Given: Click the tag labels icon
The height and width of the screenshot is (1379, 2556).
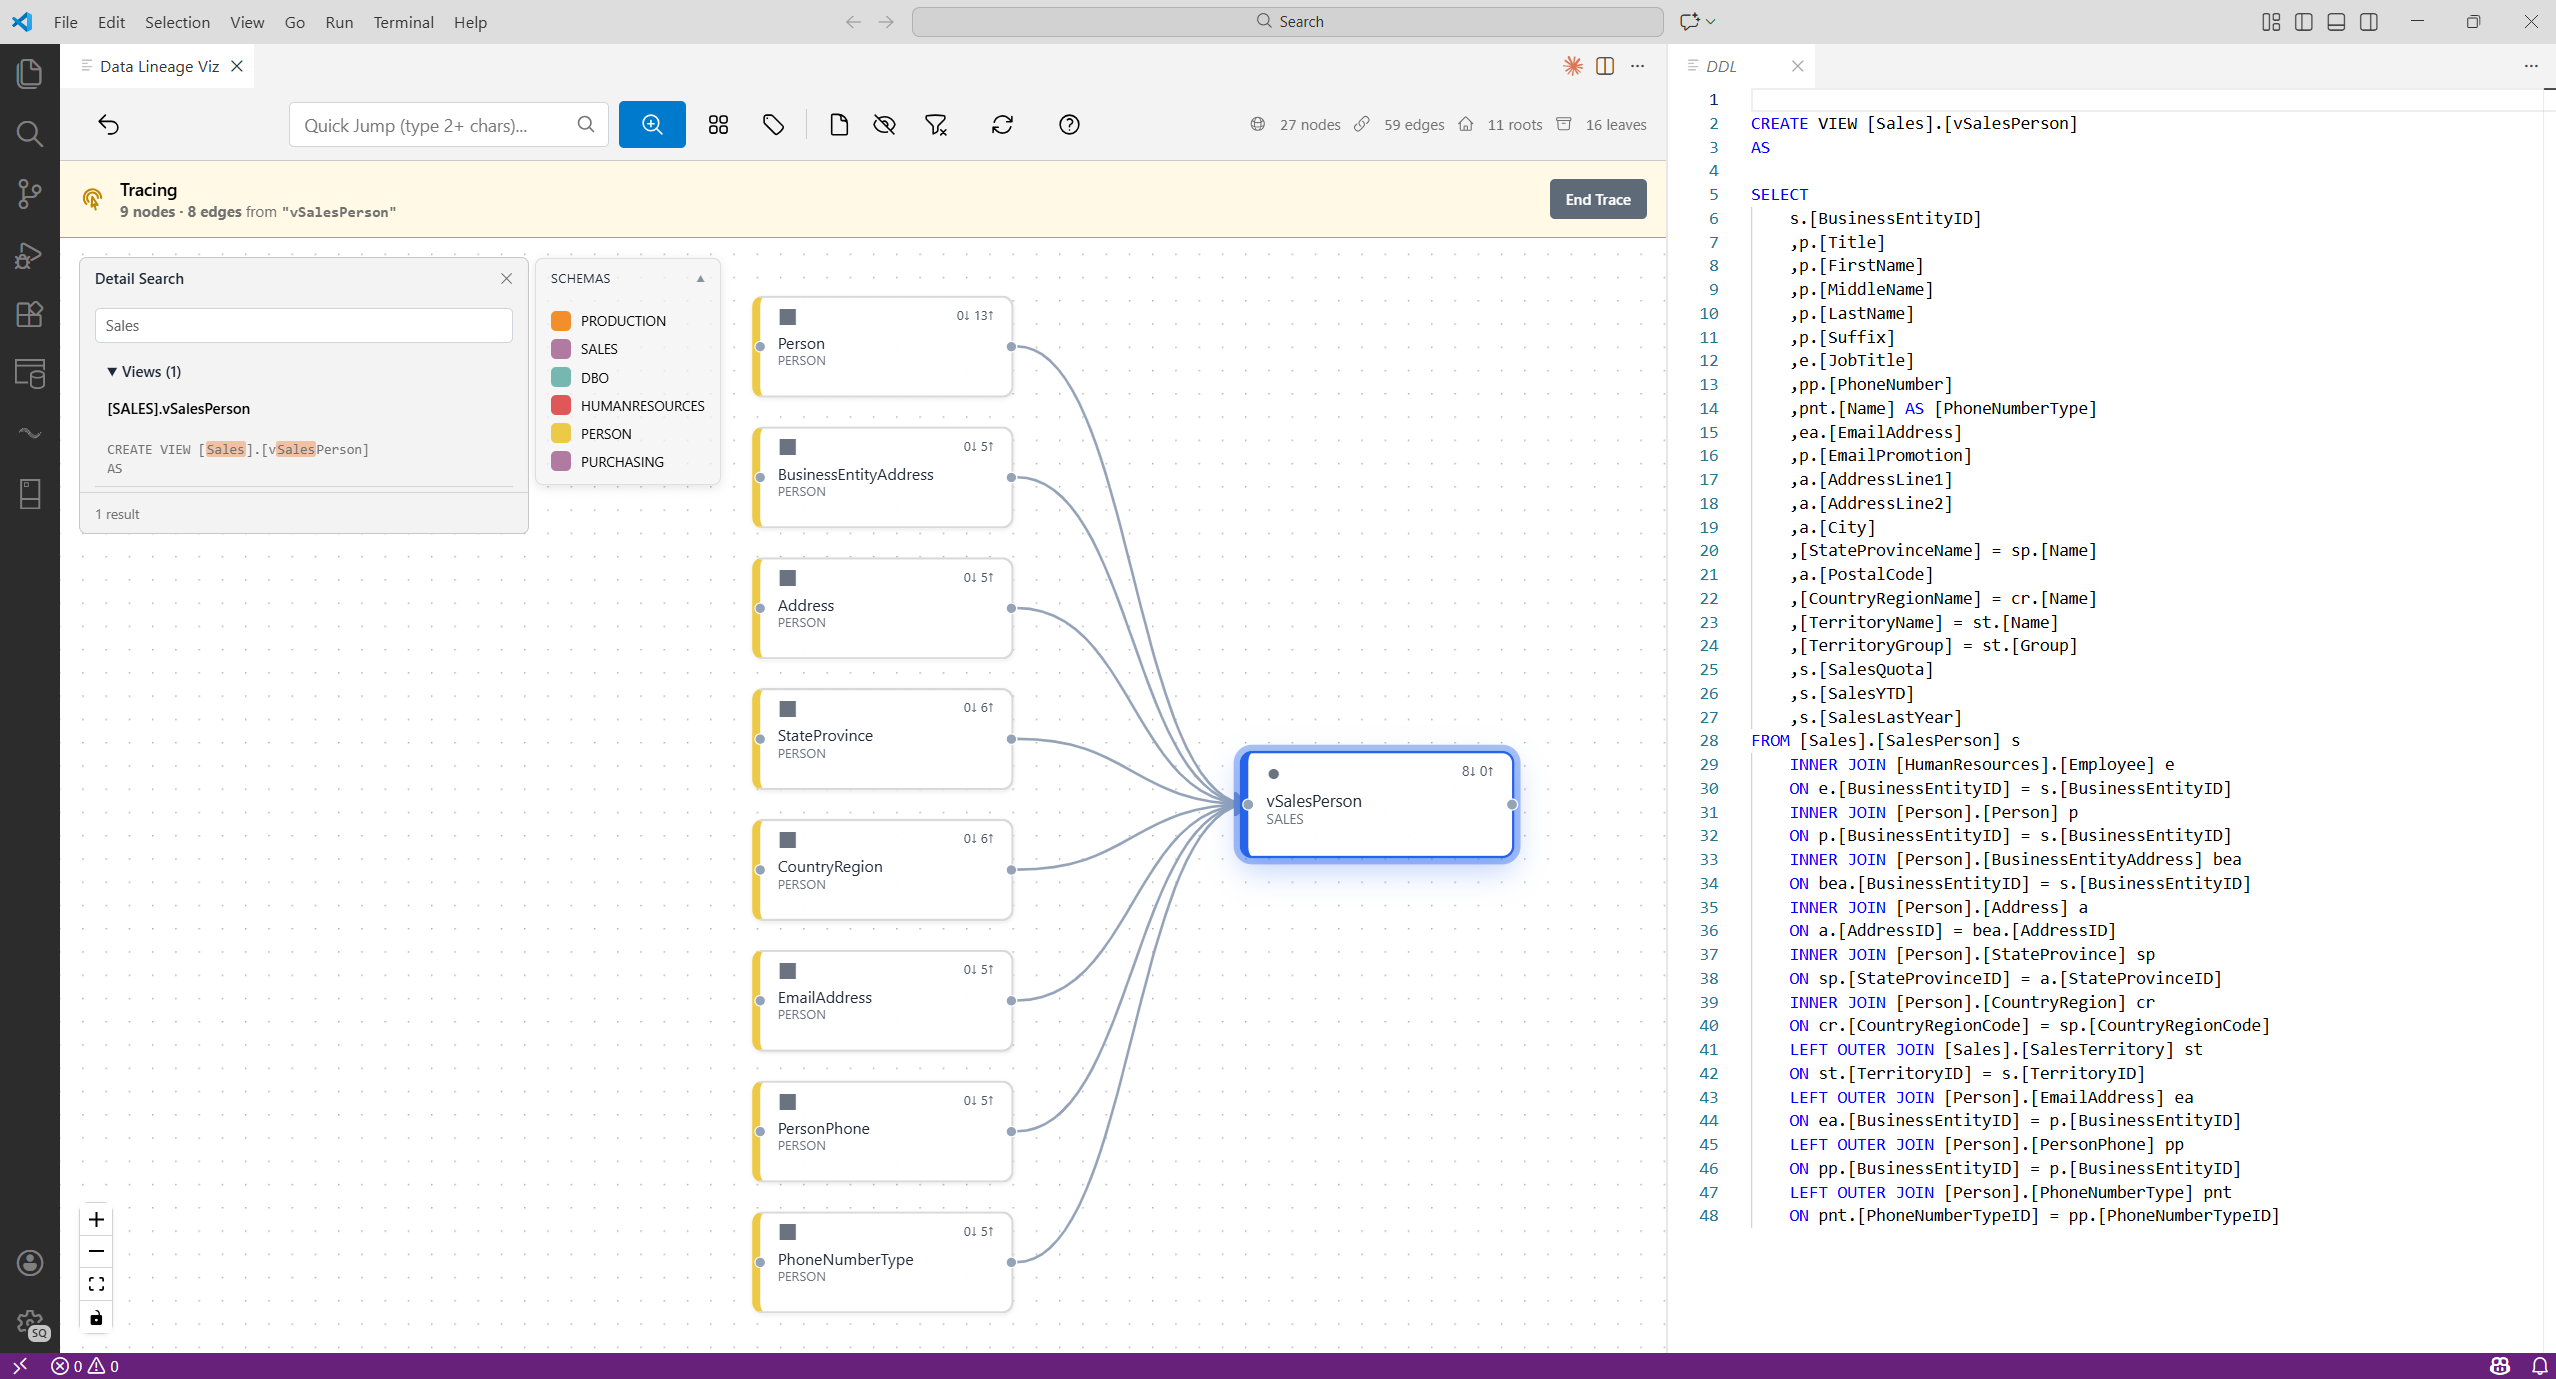Looking at the screenshot, I should [x=773, y=124].
